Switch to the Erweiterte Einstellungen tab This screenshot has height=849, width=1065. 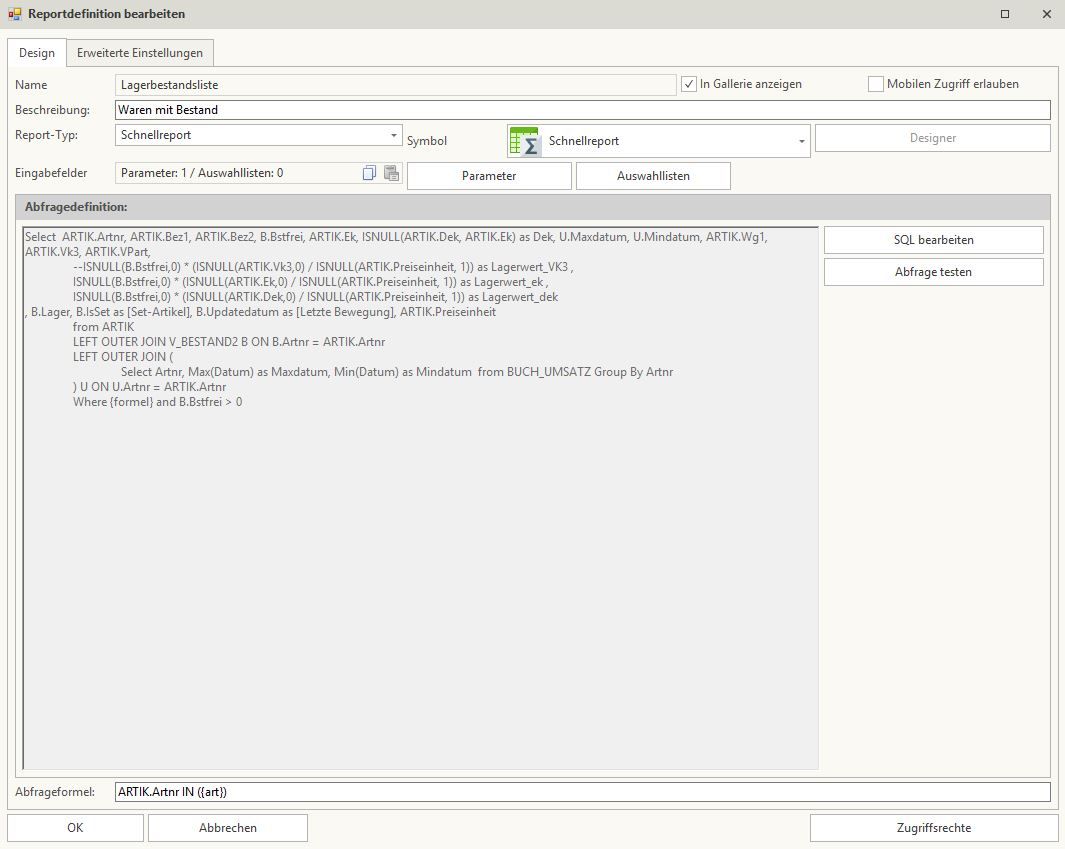click(140, 53)
